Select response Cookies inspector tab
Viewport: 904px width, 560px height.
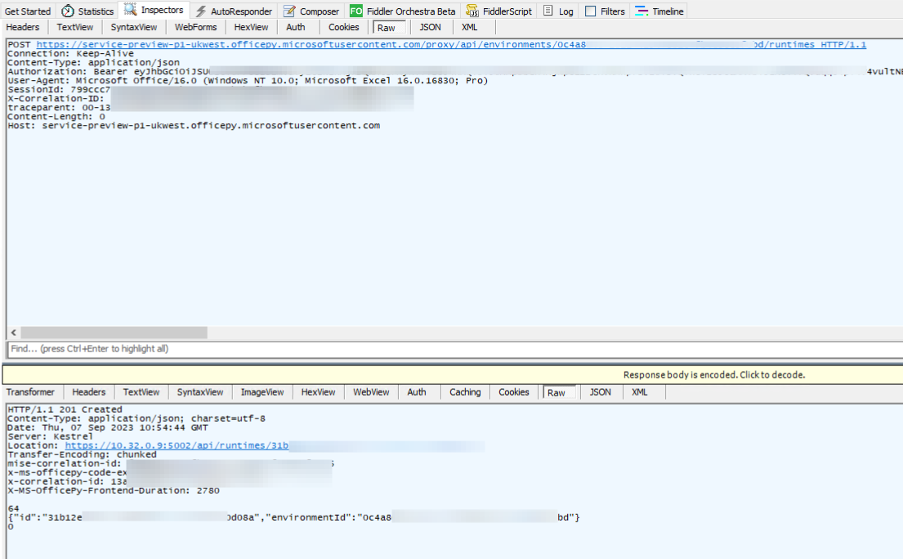point(514,392)
